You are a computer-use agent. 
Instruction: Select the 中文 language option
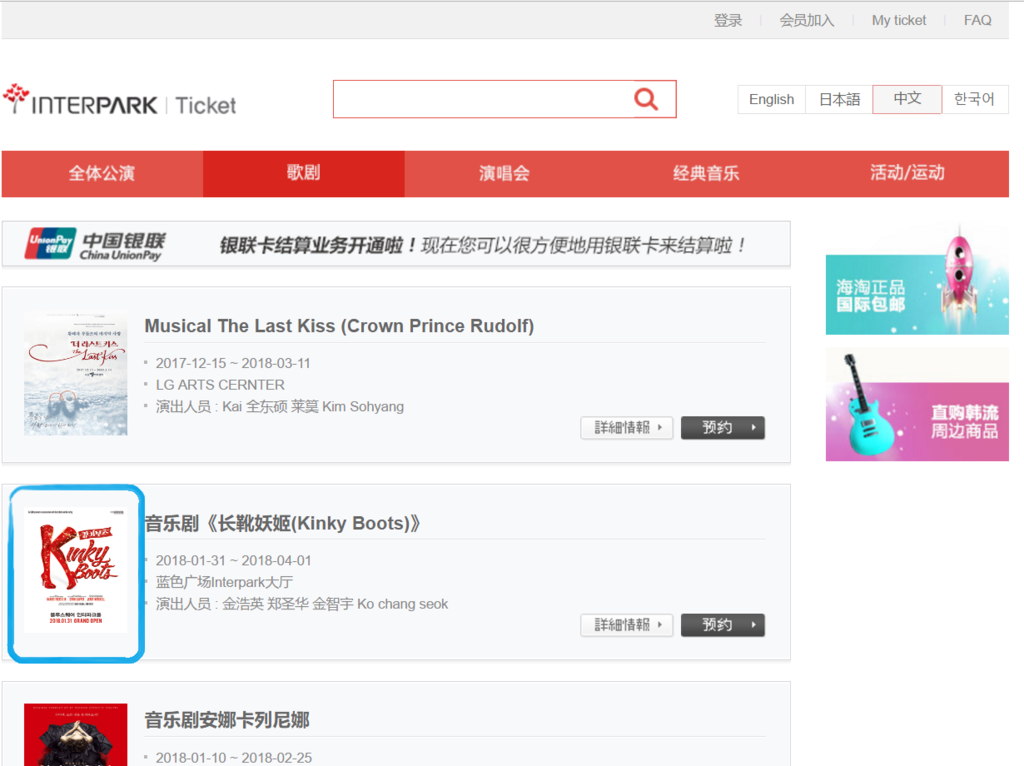point(907,99)
